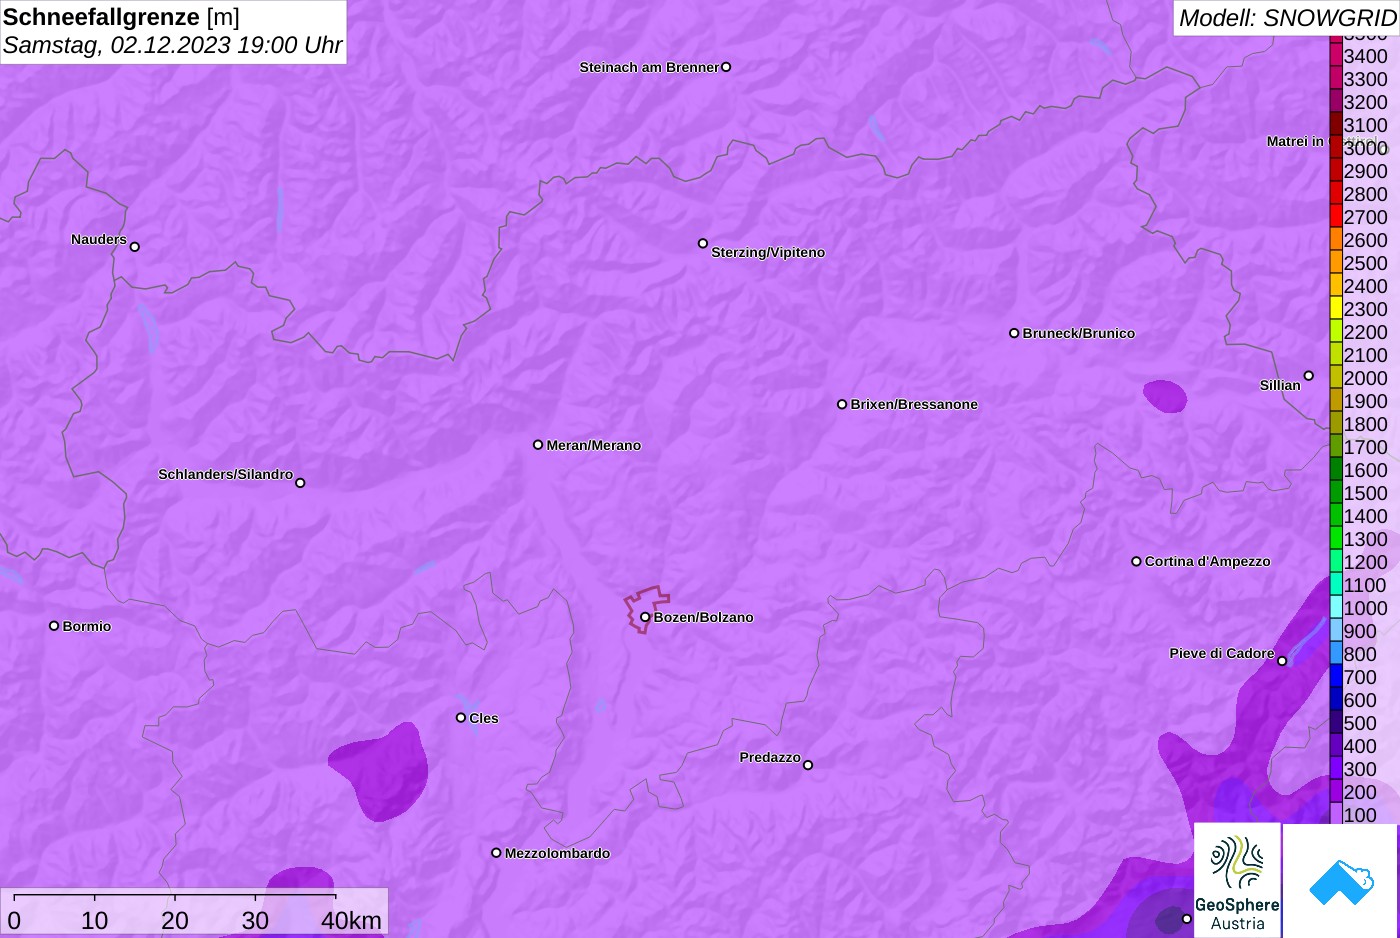Click the Bormio marker circle
1400x938 pixels.
54,626
